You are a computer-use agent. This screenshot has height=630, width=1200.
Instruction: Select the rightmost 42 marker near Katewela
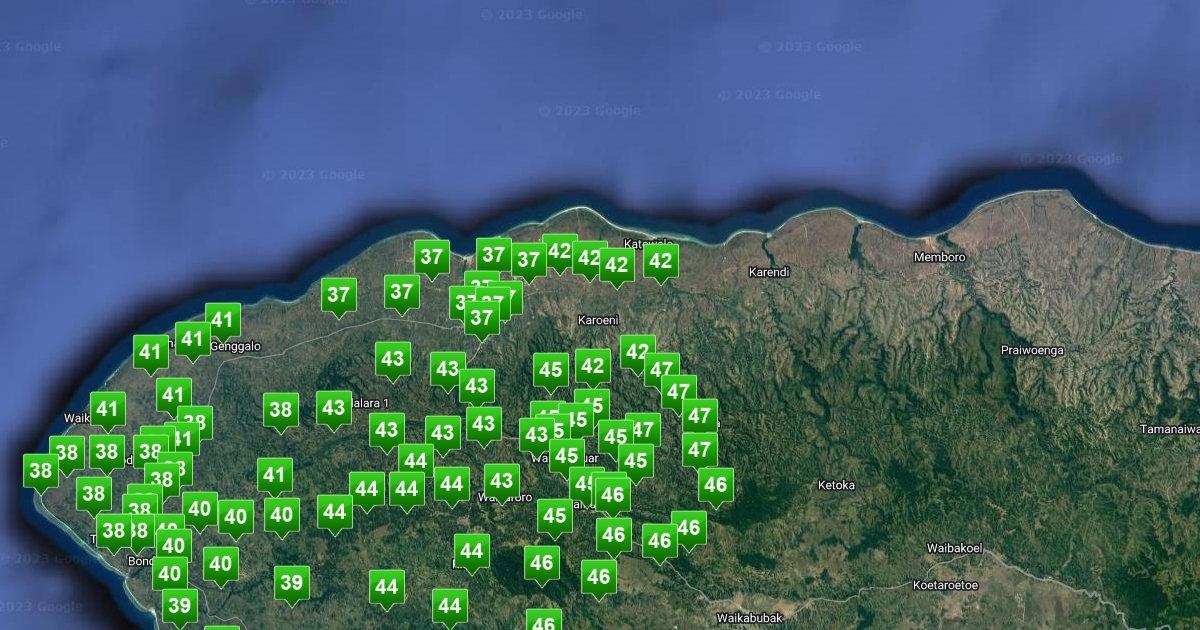660,261
